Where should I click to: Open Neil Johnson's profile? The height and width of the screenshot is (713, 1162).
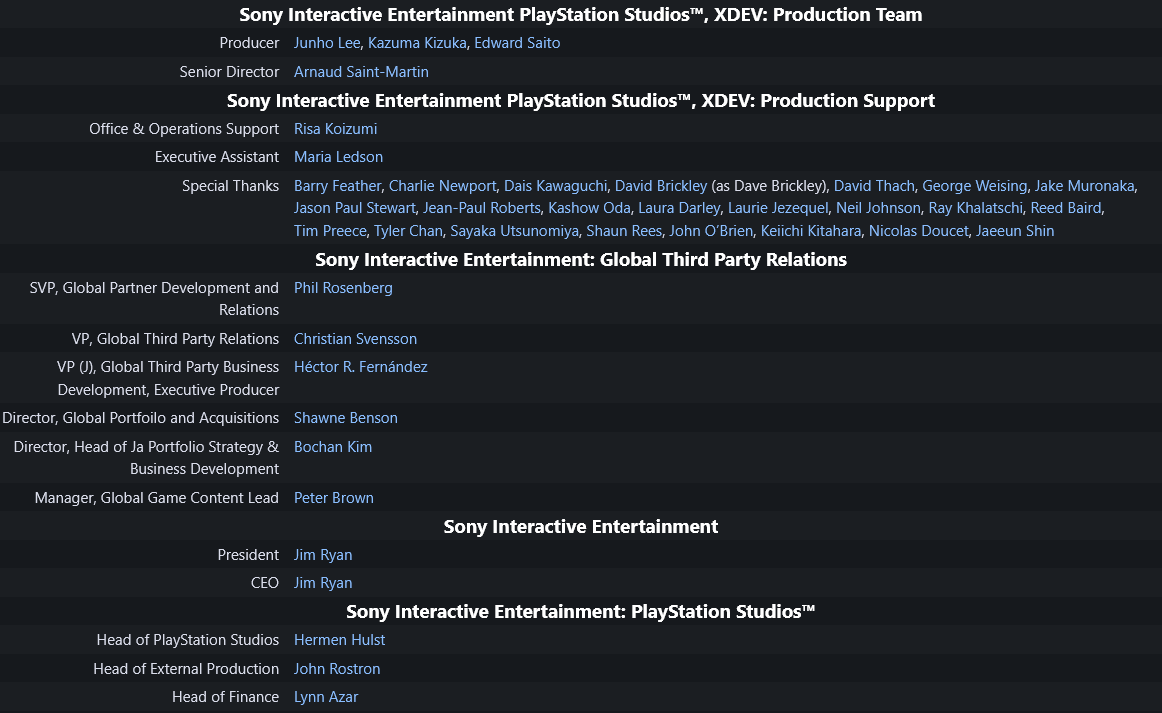[x=878, y=208]
